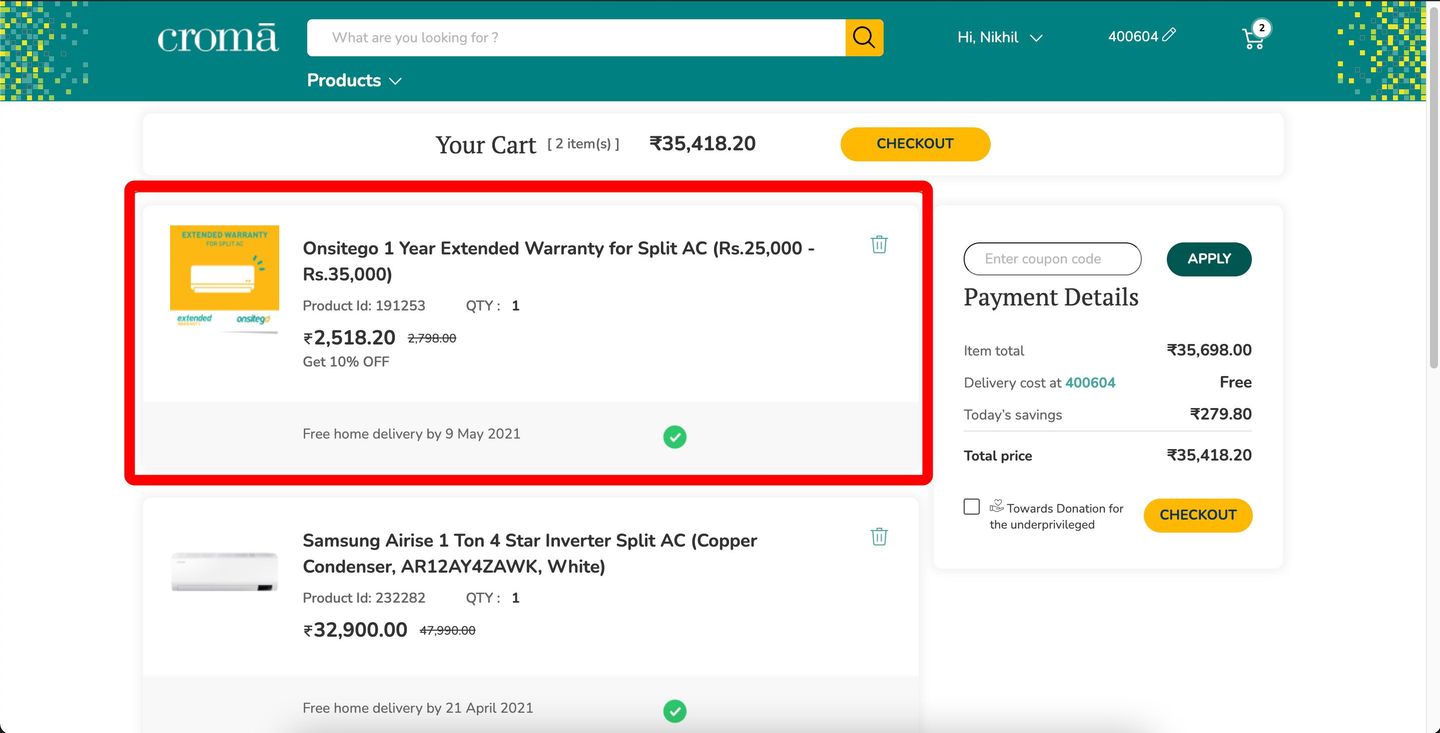Click the search magnifier button
This screenshot has width=1440, height=733.
864,38
